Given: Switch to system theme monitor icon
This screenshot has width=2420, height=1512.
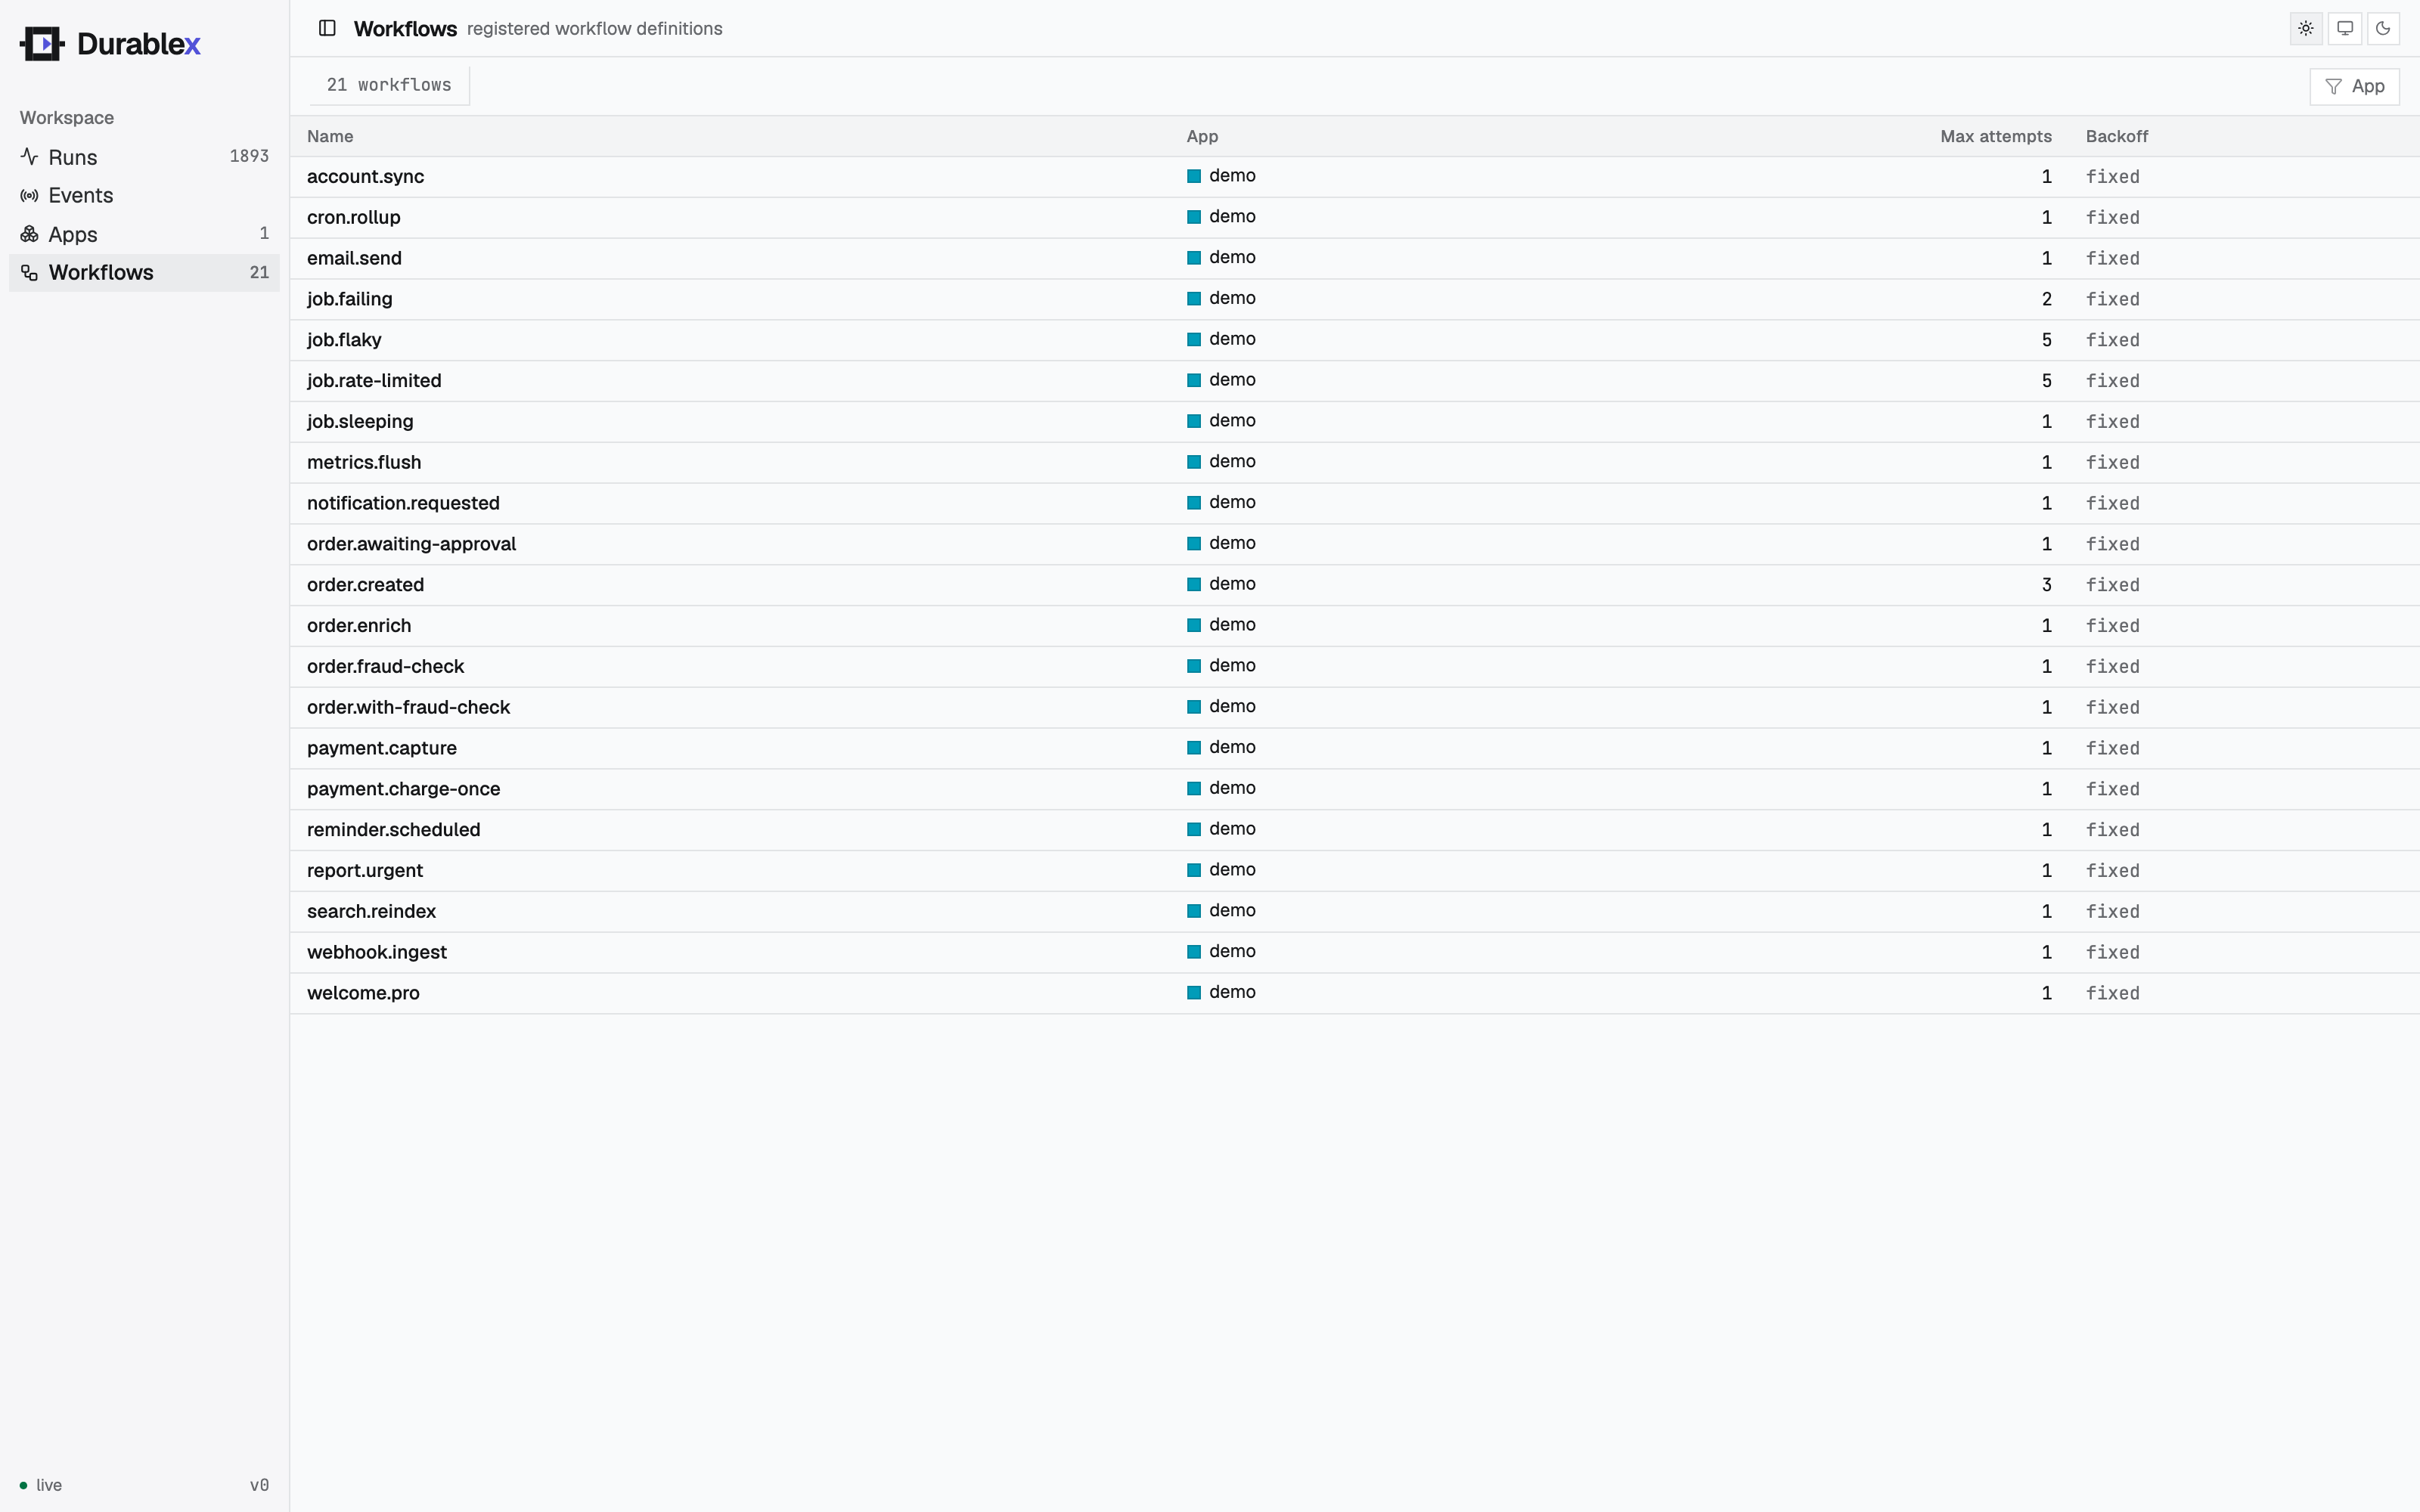Looking at the screenshot, I should click(x=2344, y=28).
